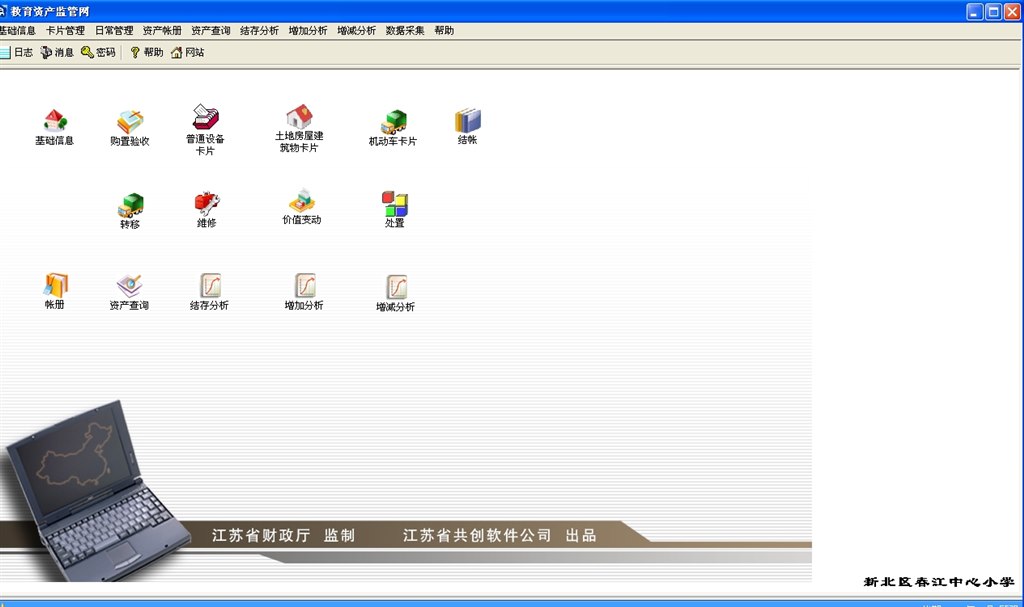Open the 处置 colored blocks icon
The width and height of the screenshot is (1024, 607).
[395, 205]
